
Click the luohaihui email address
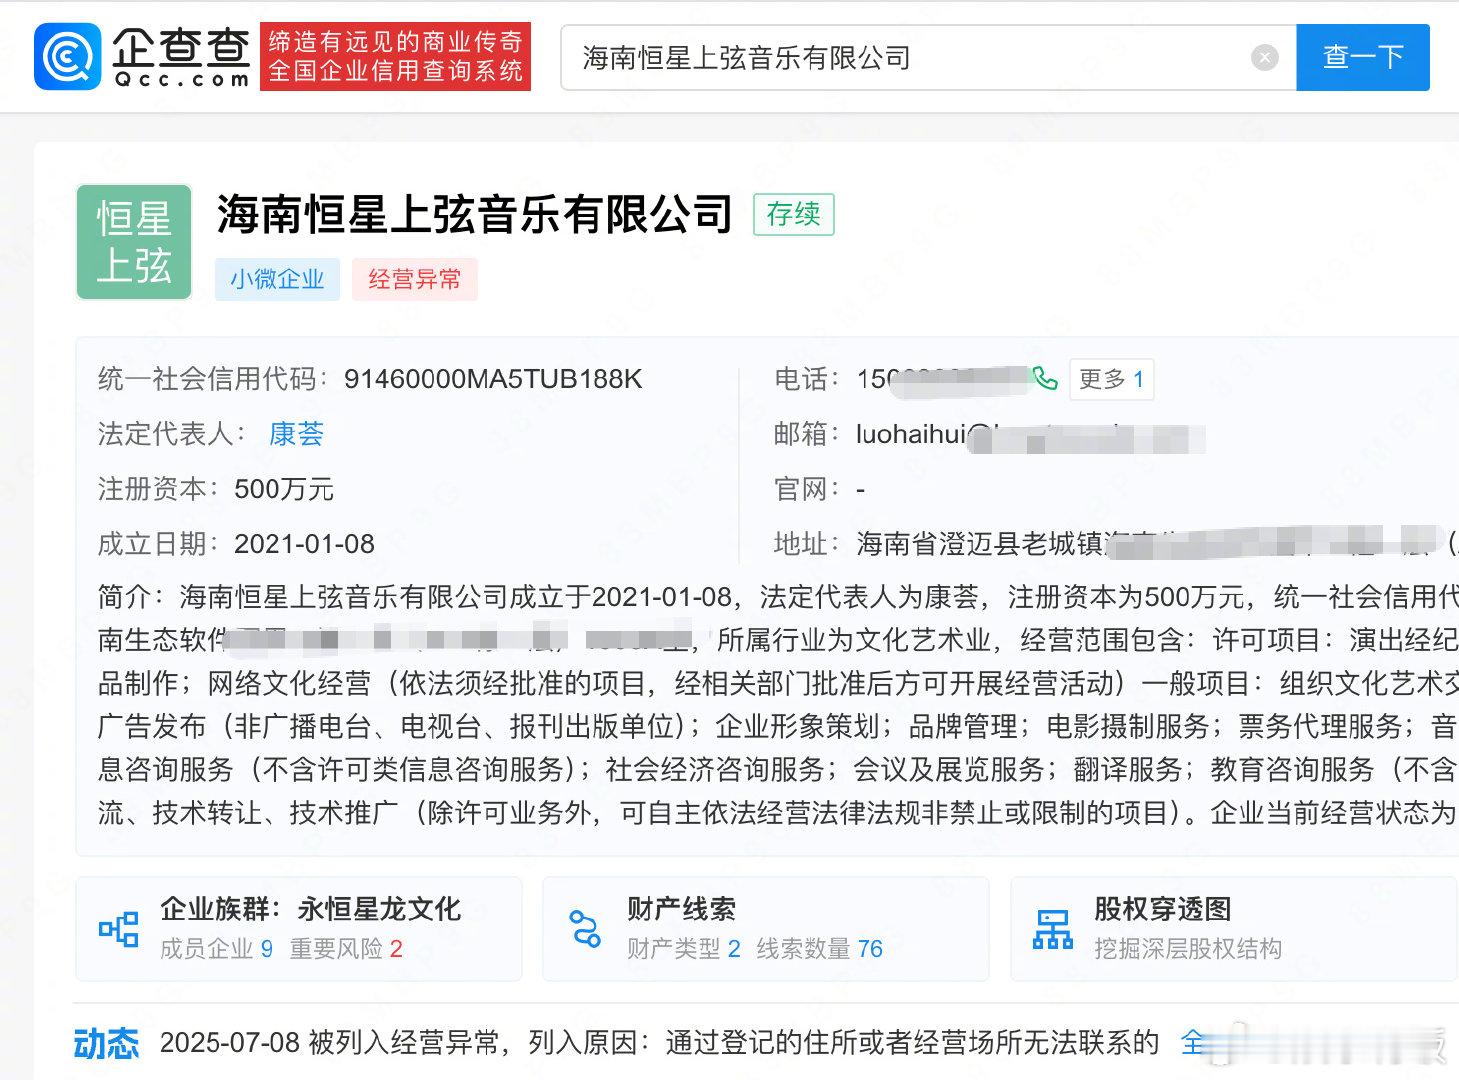(x=1030, y=435)
